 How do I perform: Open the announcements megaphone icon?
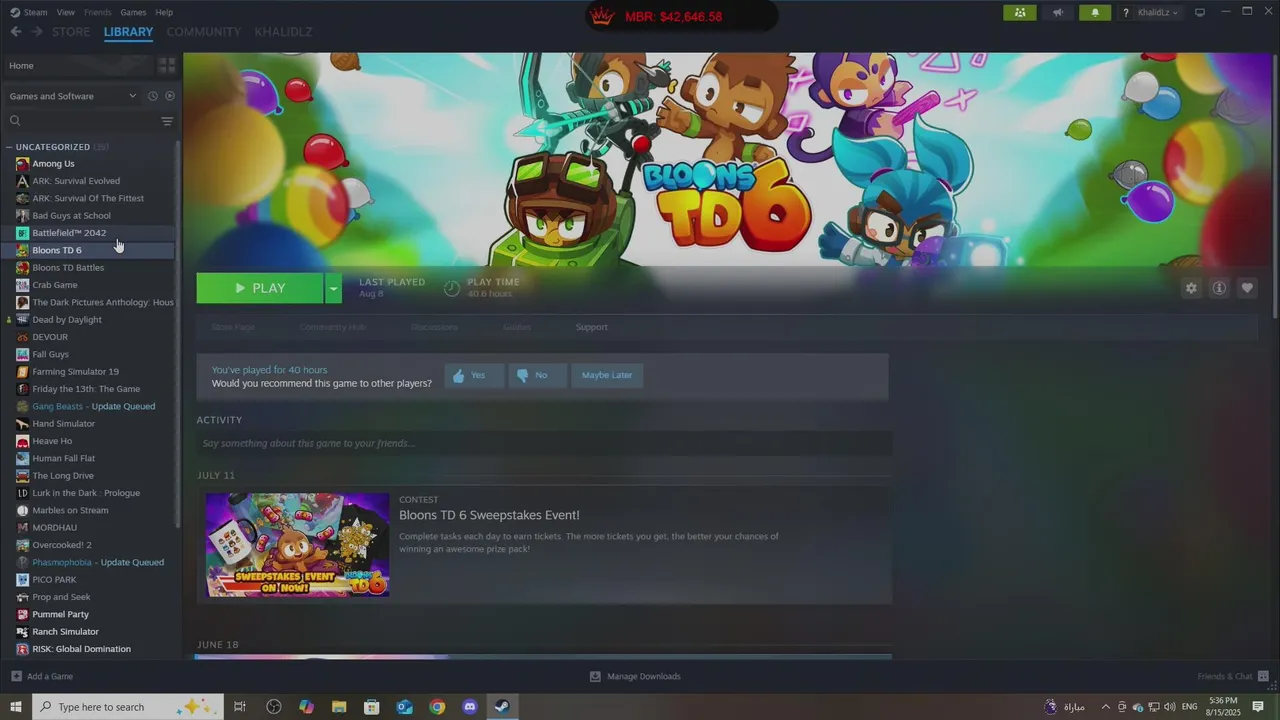[1057, 12]
